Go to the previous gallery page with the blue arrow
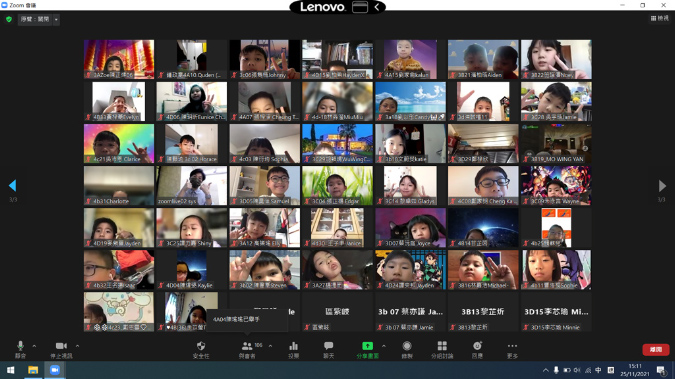Image resolution: width=675 pixels, height=379 pixels. coord(12,186)
